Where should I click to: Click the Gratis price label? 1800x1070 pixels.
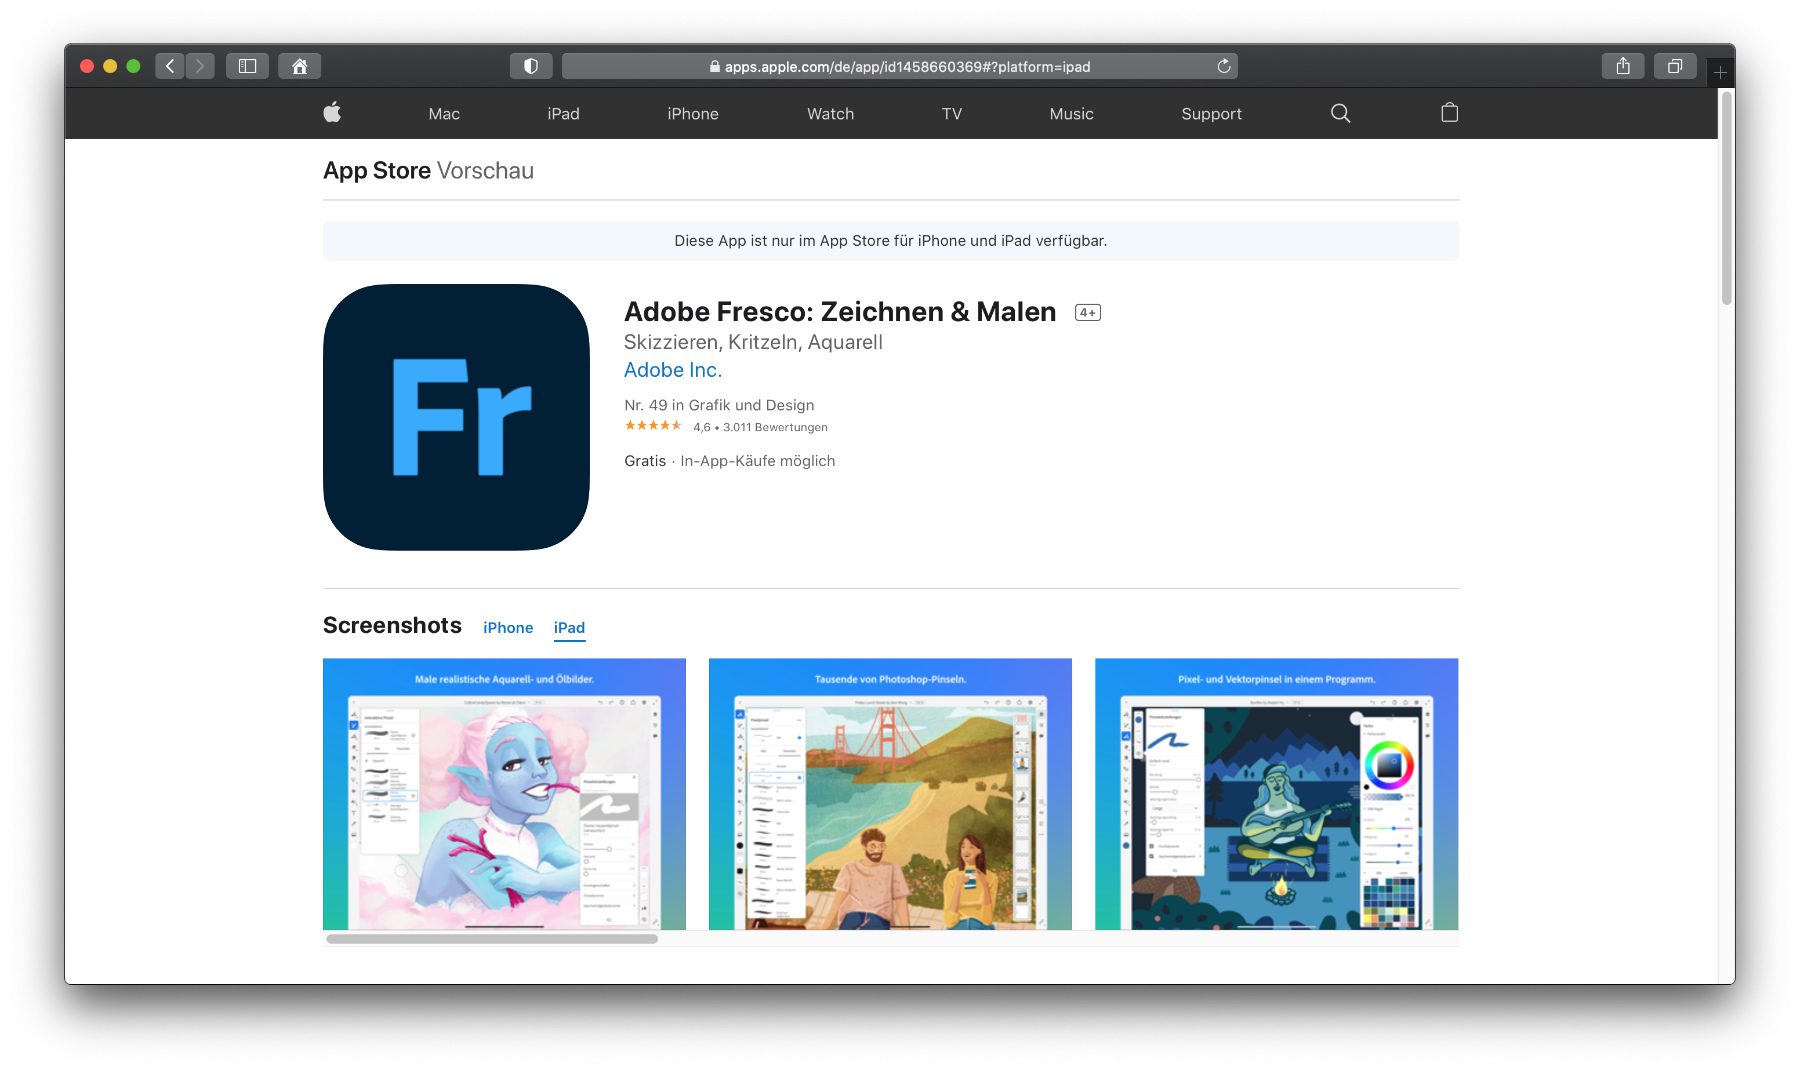point(645,461)
